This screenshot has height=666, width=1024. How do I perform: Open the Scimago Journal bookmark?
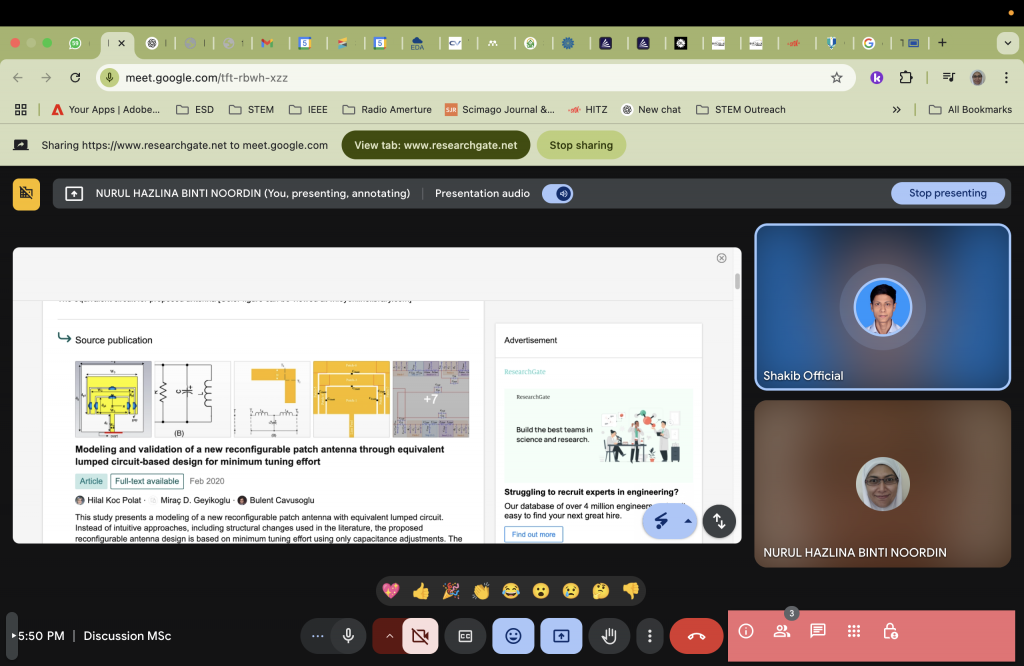[x=500, y=110]
